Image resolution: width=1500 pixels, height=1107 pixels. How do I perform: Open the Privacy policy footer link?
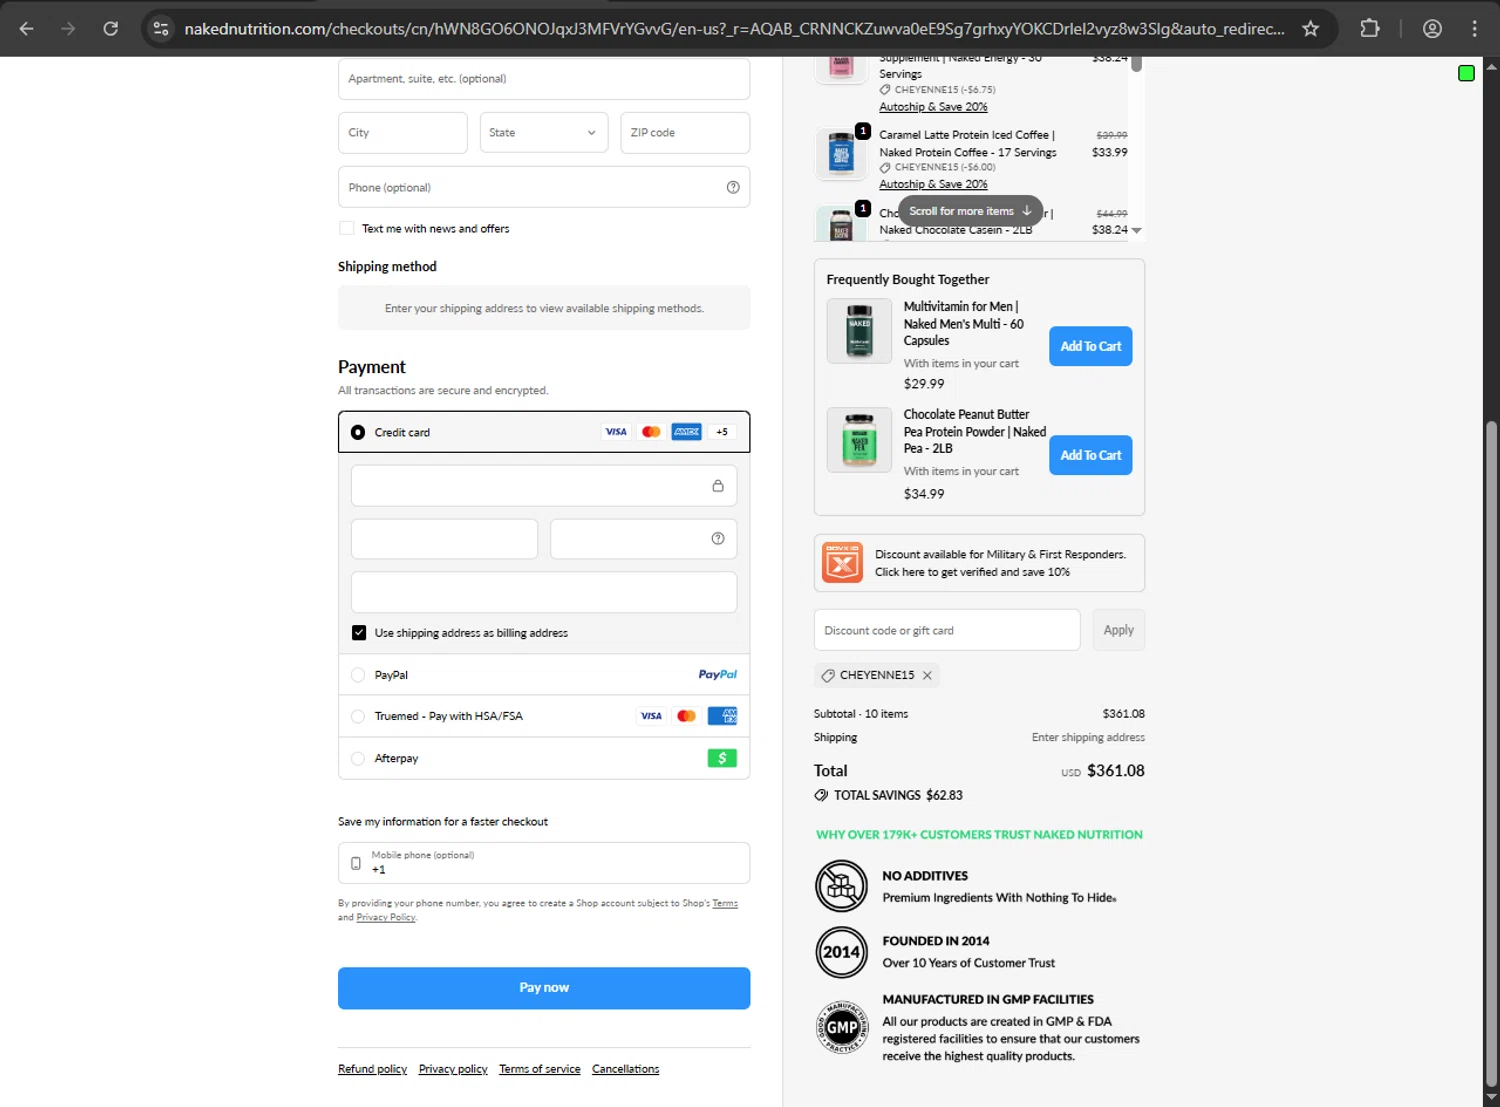pyautogui.click(x=453, y=1069)
